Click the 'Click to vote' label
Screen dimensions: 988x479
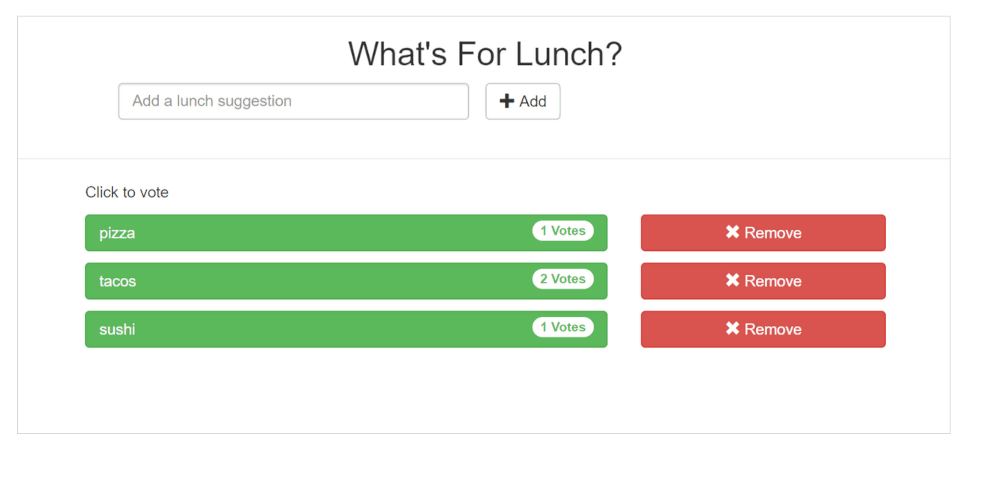[127, 192]
